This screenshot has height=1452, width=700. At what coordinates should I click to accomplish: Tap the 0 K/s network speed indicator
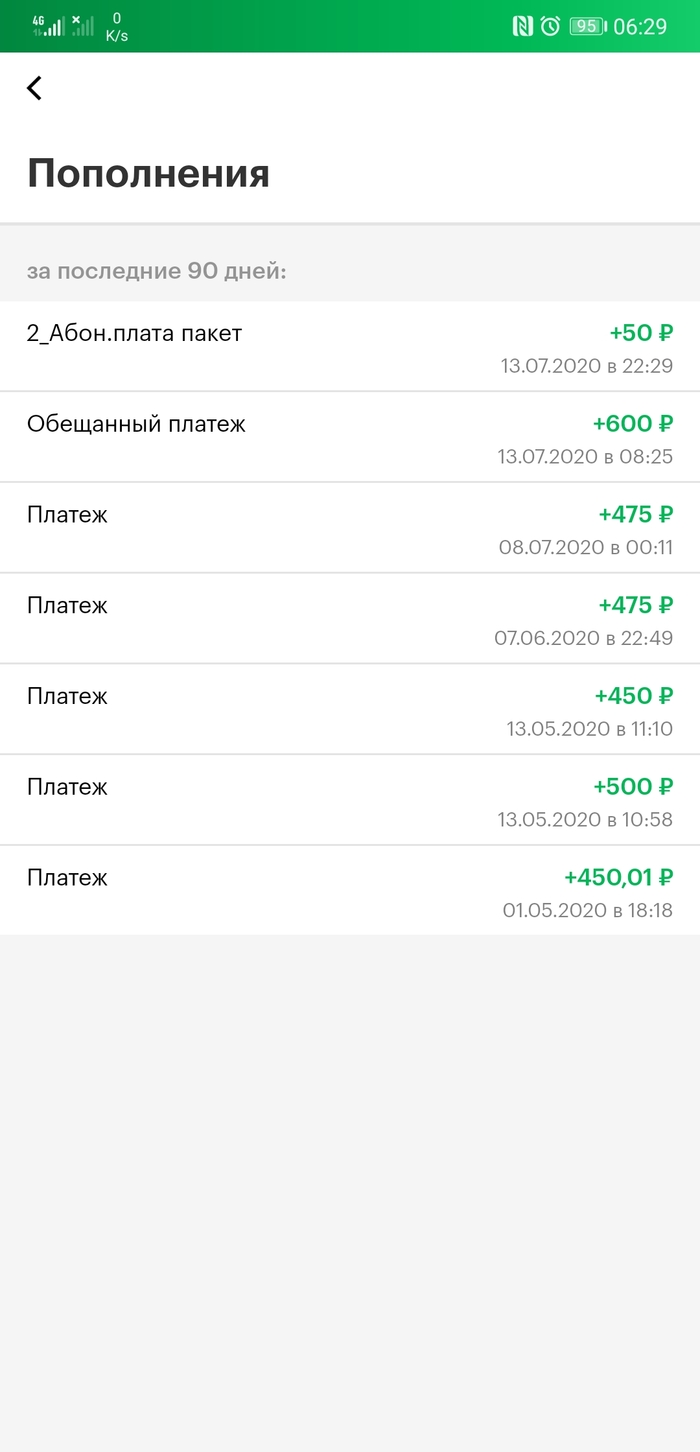point(117,27)
